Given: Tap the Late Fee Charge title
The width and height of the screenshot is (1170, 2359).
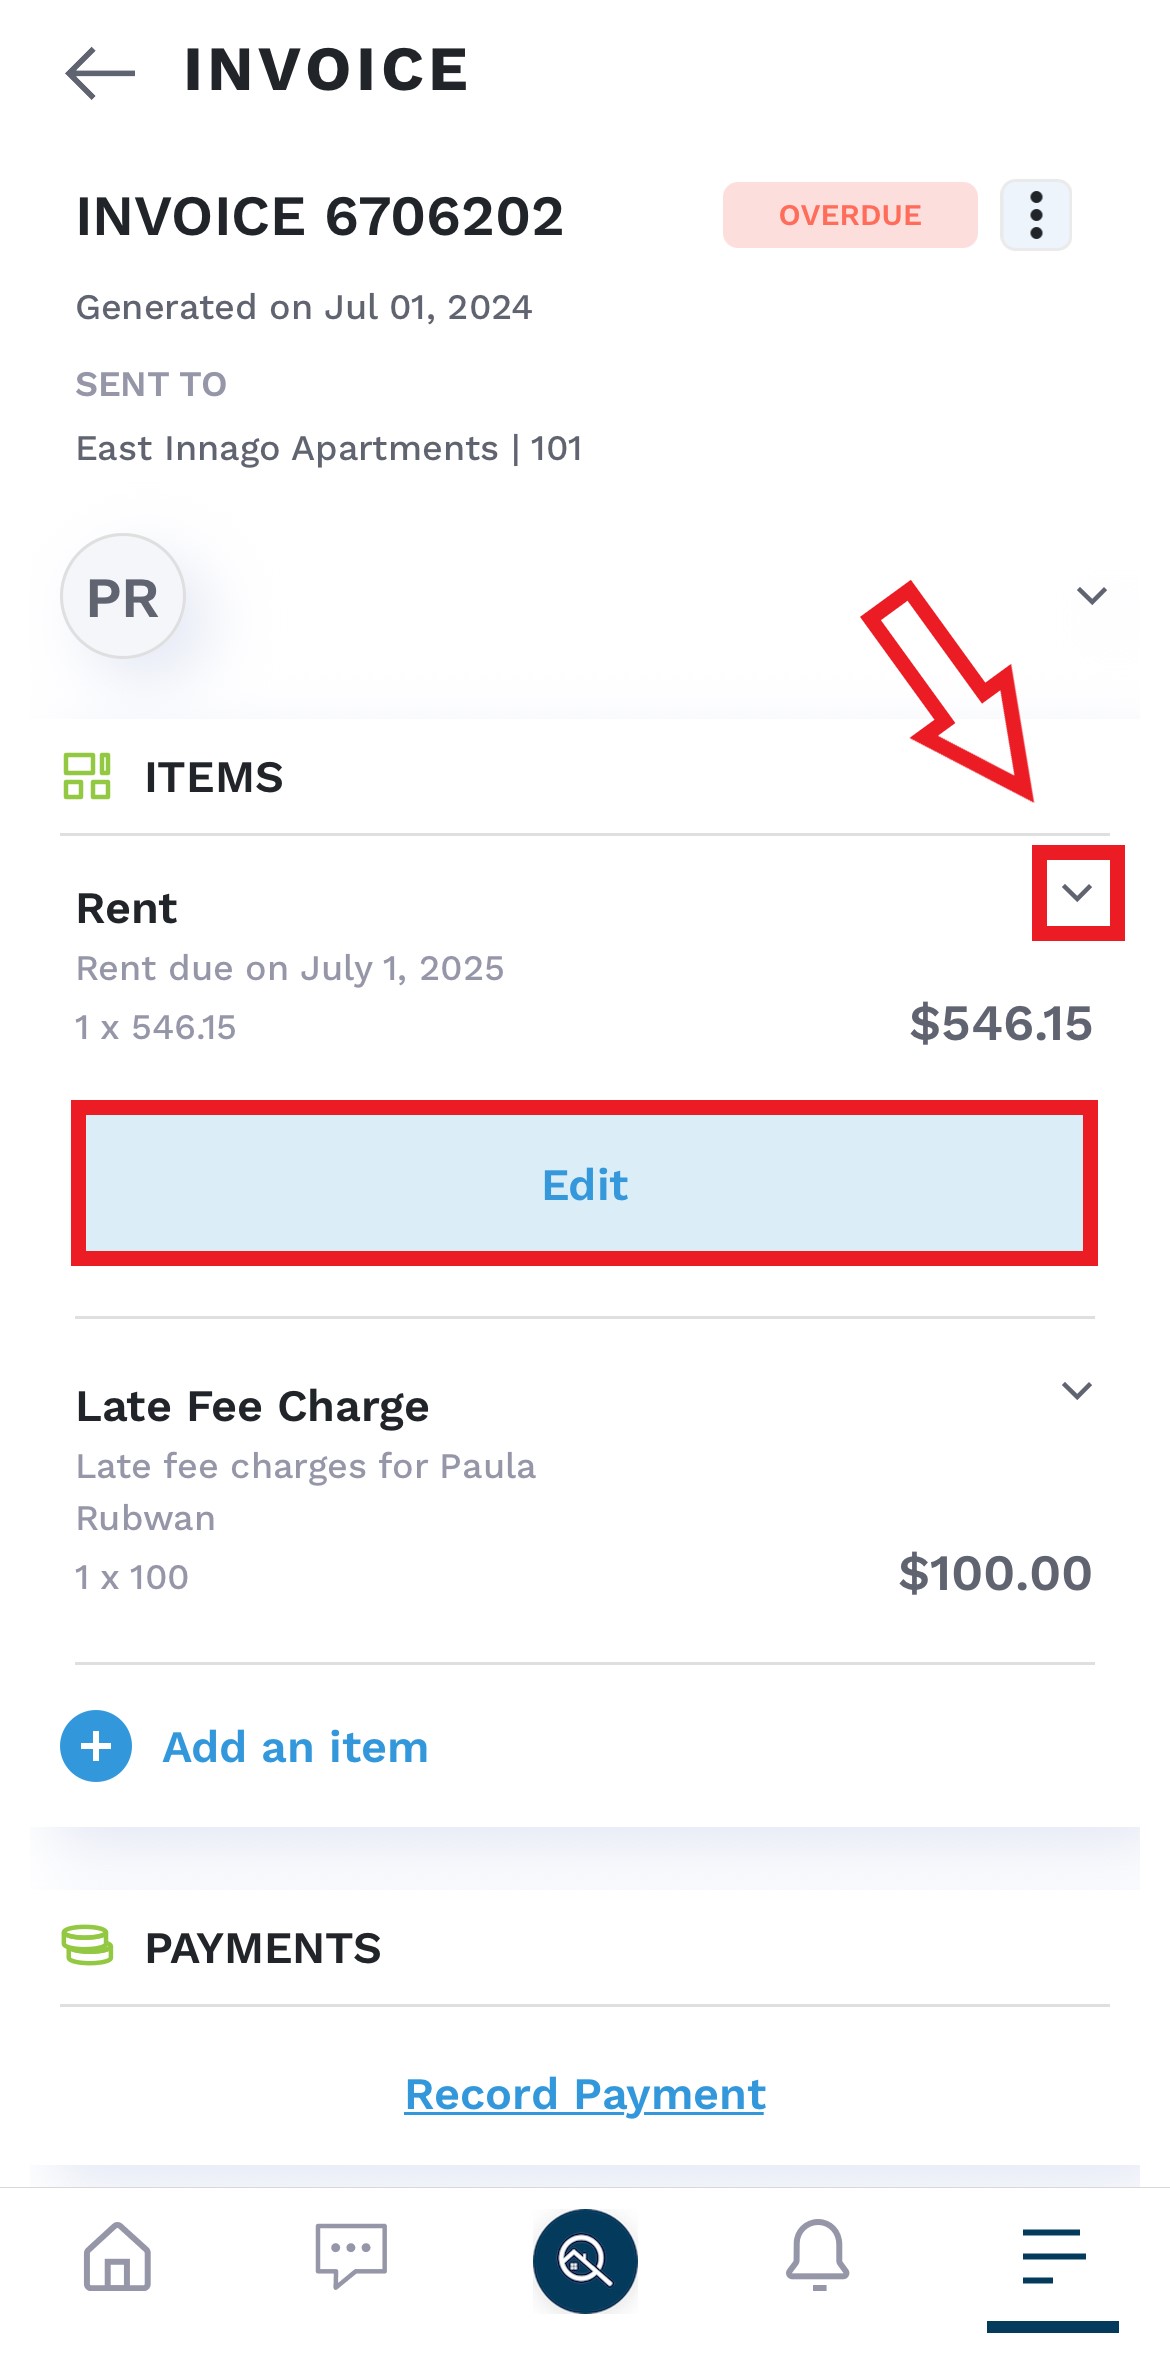Looking at the screenshot, I should point(253,1407).
